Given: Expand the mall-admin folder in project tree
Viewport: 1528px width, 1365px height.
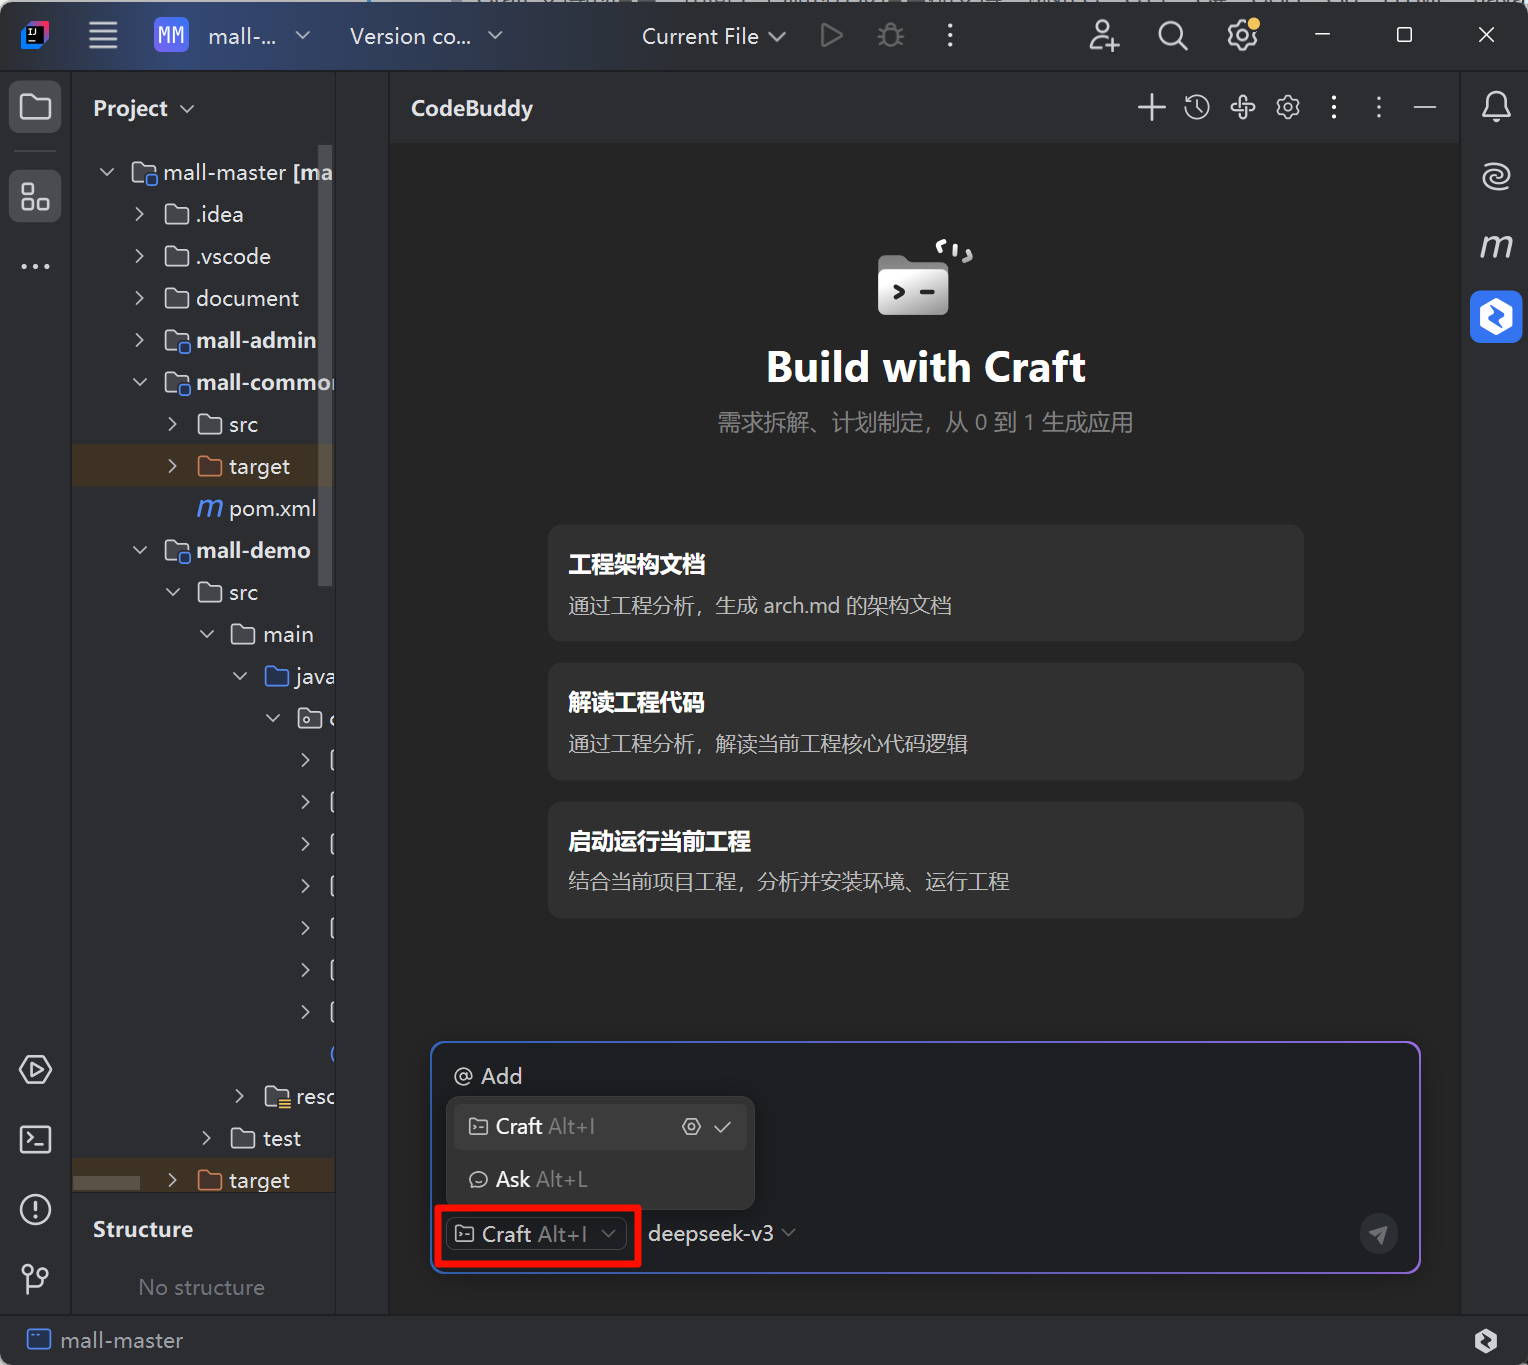Looking at the screenshot, I should [140, 341].
